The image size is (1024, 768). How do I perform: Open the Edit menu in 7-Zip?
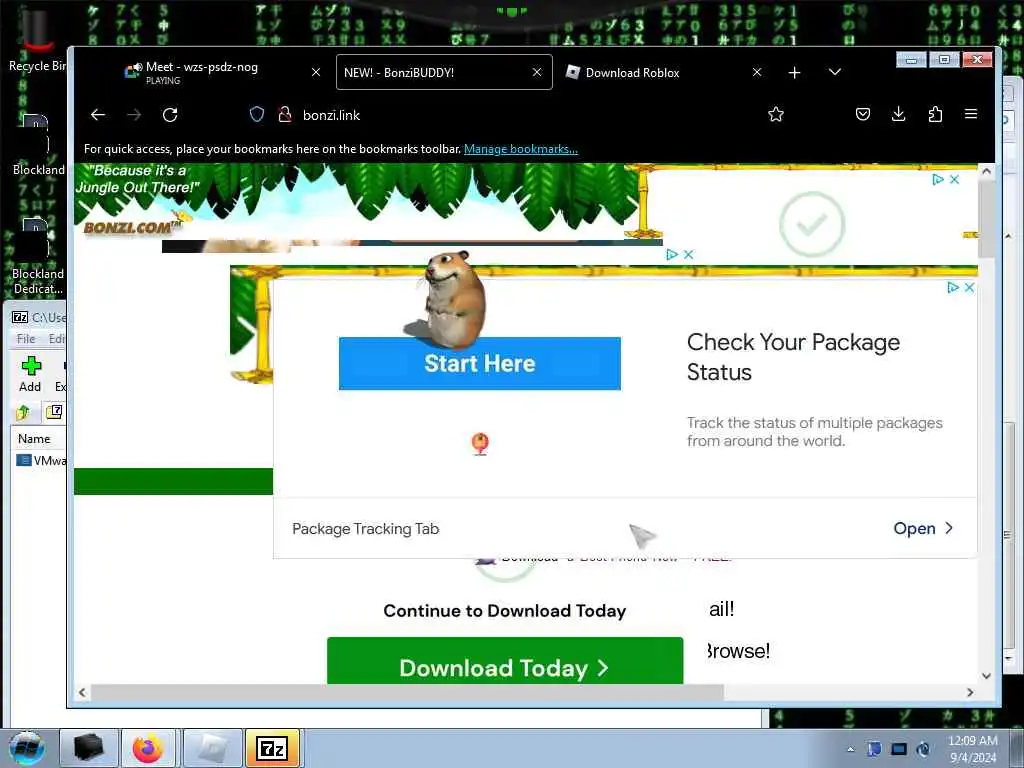point(56,338)
